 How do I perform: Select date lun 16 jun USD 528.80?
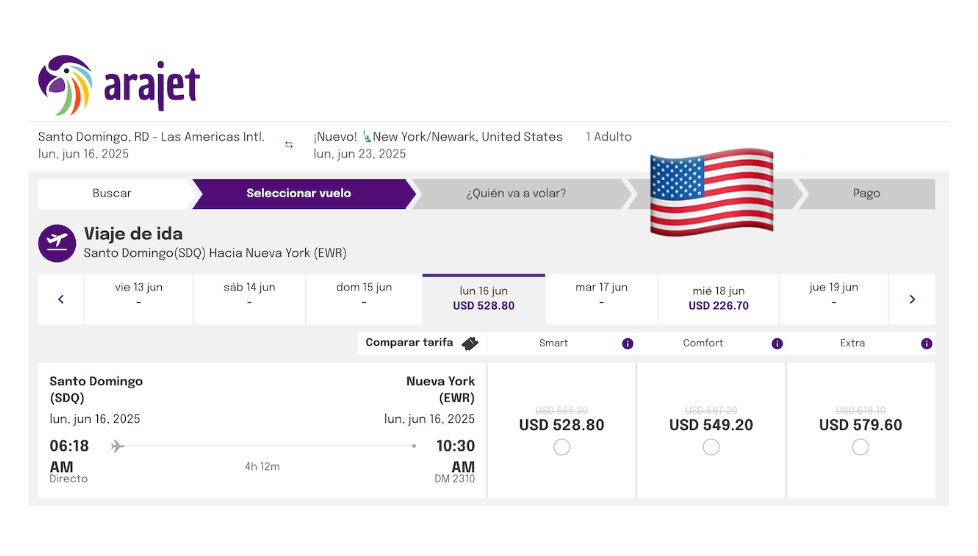pos(483,300)
